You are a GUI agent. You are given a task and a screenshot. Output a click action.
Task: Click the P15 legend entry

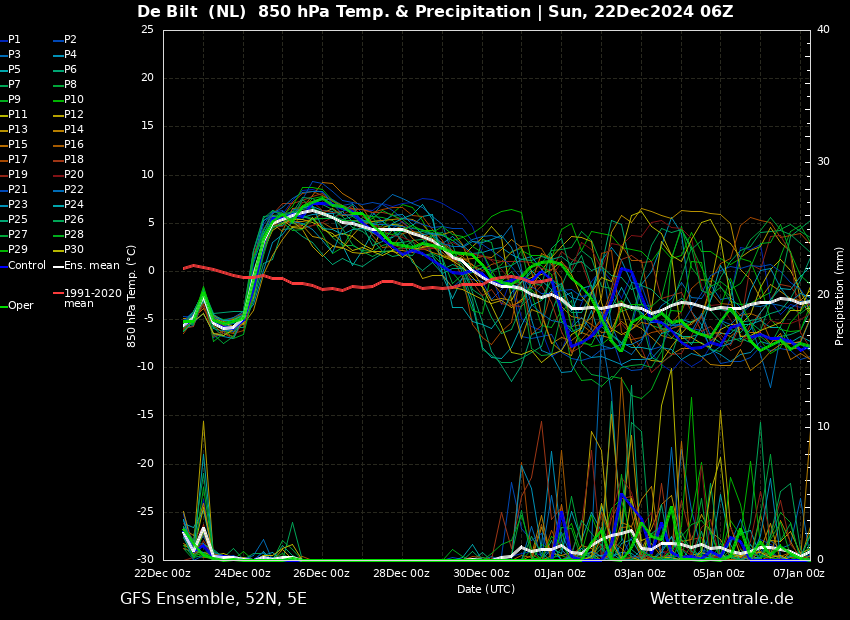tap(17, 144)
